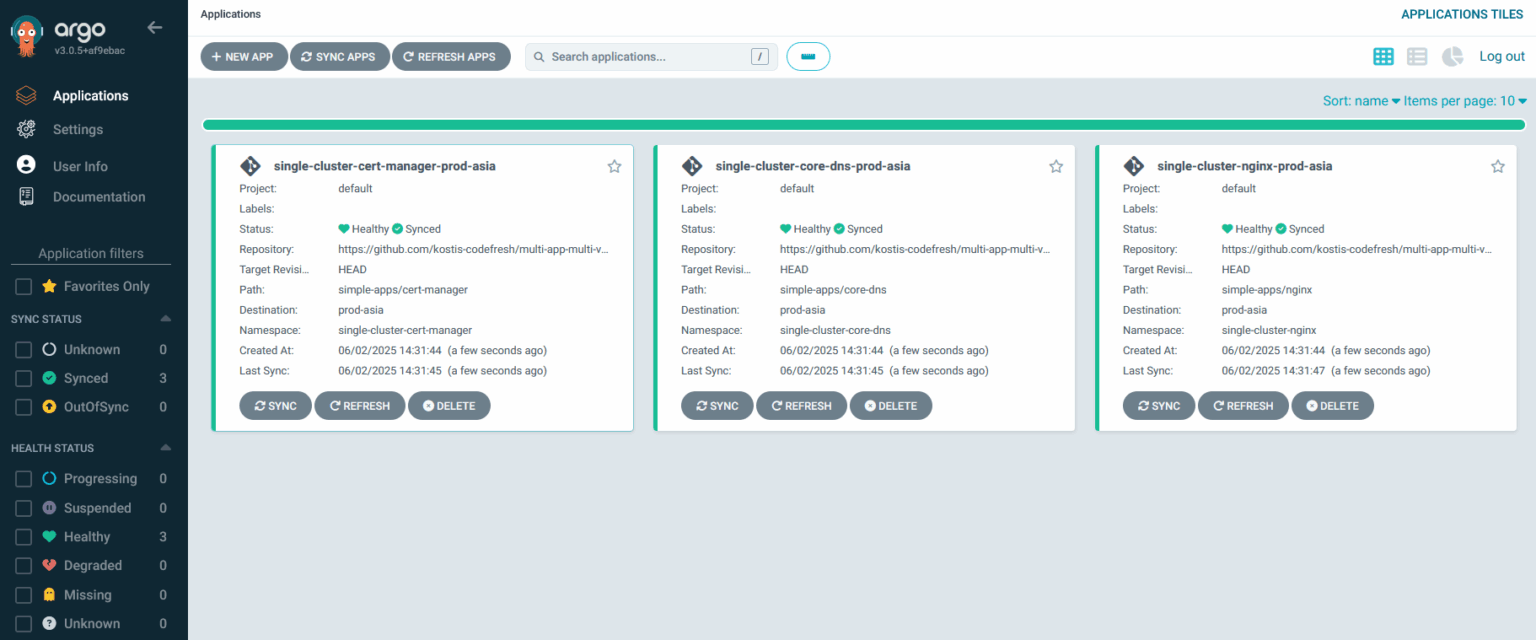Open the Documentation page from the sidebar

tap(97, 196)
